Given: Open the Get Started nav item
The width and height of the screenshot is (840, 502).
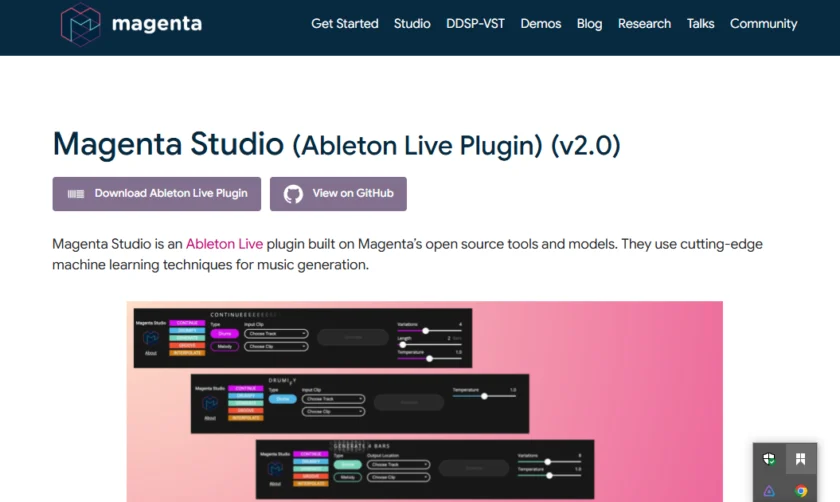Looking at the screenshot, I should click(x=344, y=24).
